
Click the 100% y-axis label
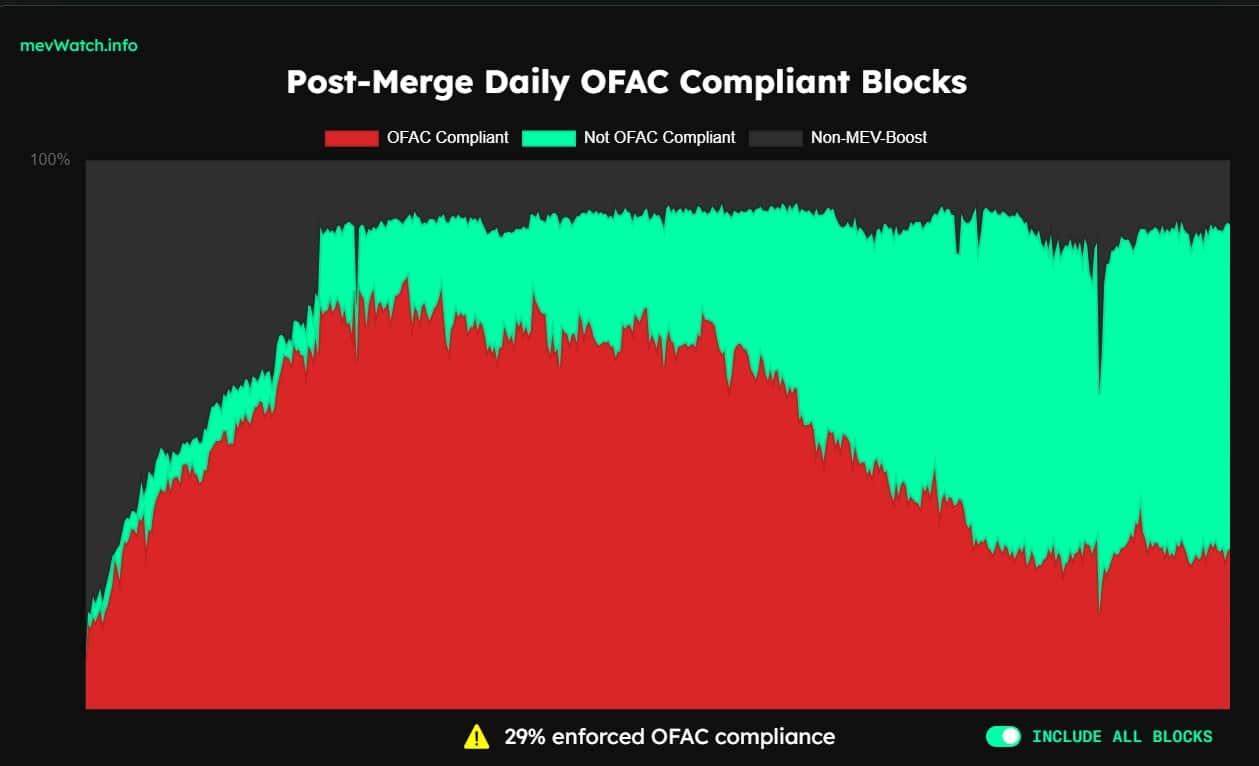50,160
